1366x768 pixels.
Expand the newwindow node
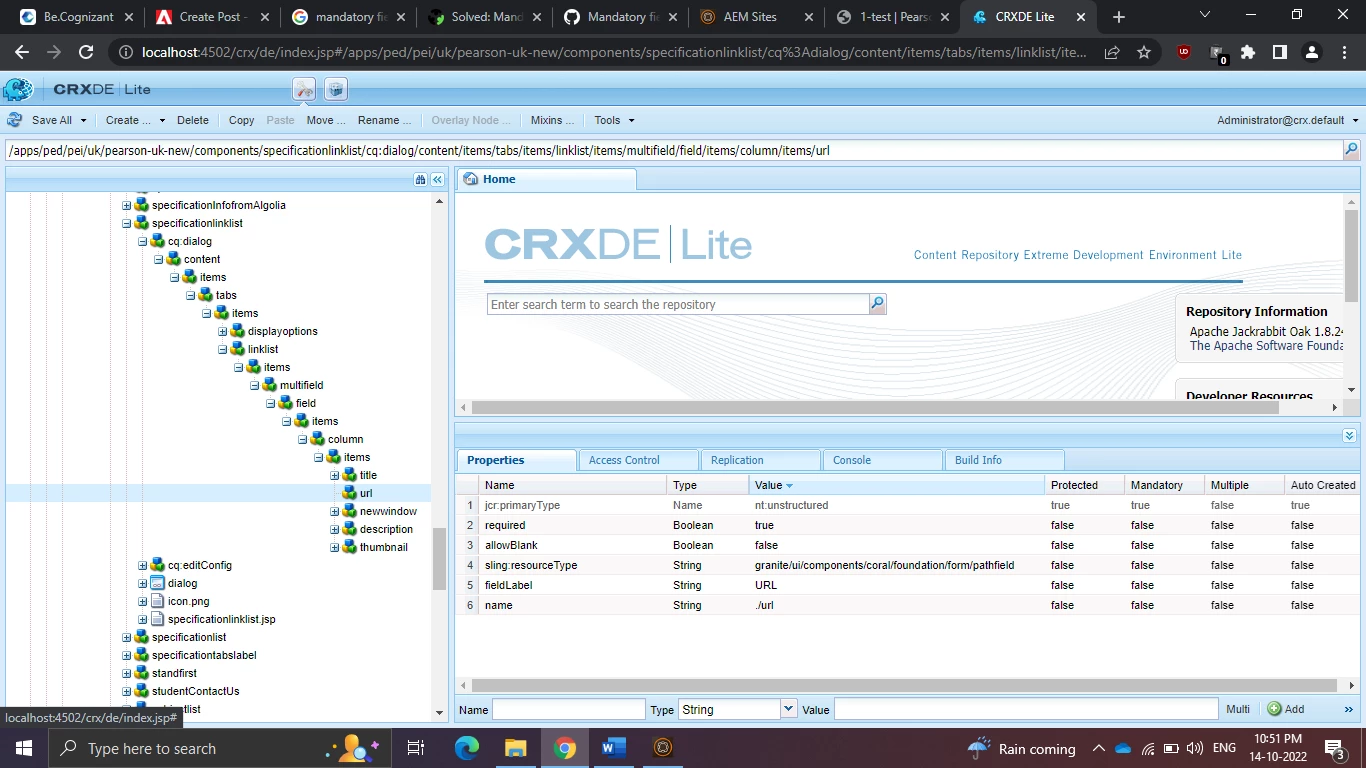[335, 511]
